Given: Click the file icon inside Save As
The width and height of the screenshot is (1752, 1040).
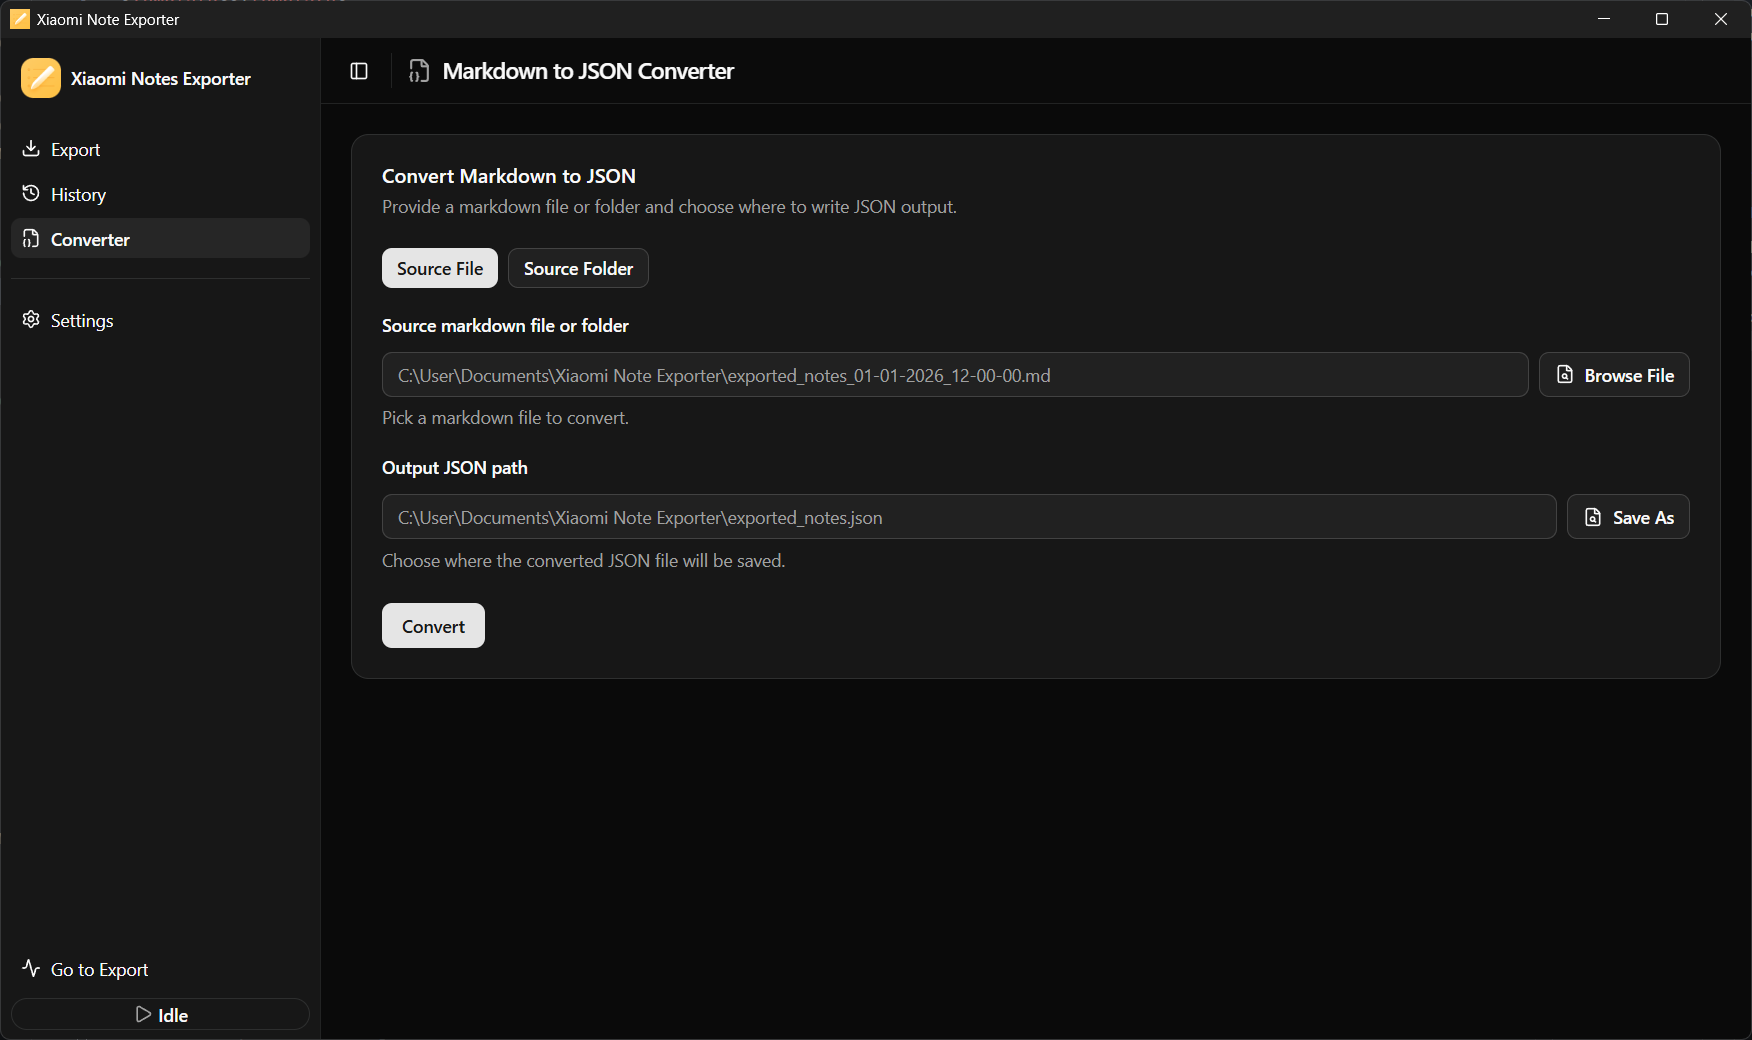Looking at the screenshot, I should click(1593, 517).
